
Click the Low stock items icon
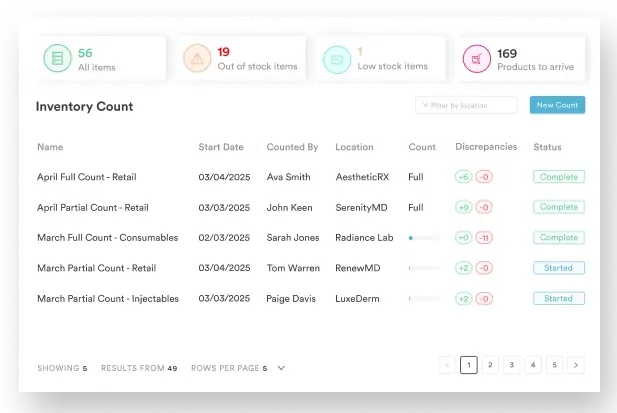pyautogui.click(x=337, y=59)
